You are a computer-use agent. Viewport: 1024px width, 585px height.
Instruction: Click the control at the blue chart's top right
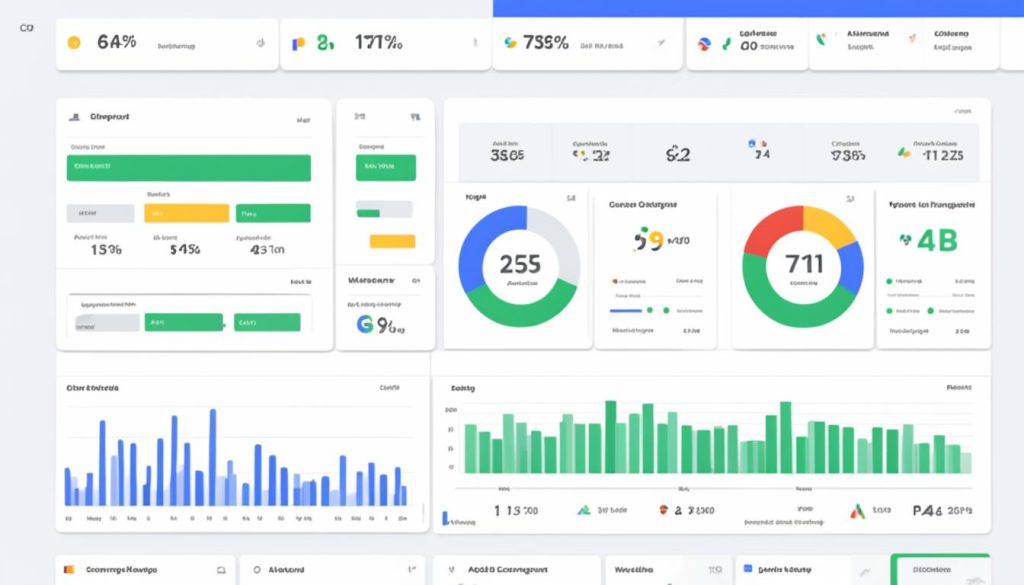coord(389,387)
